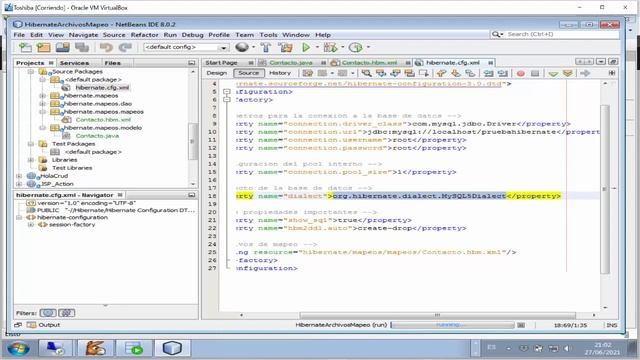Screen dimensions: 640x360
Task: Open the Tools menu
Action: click(268, 35)
